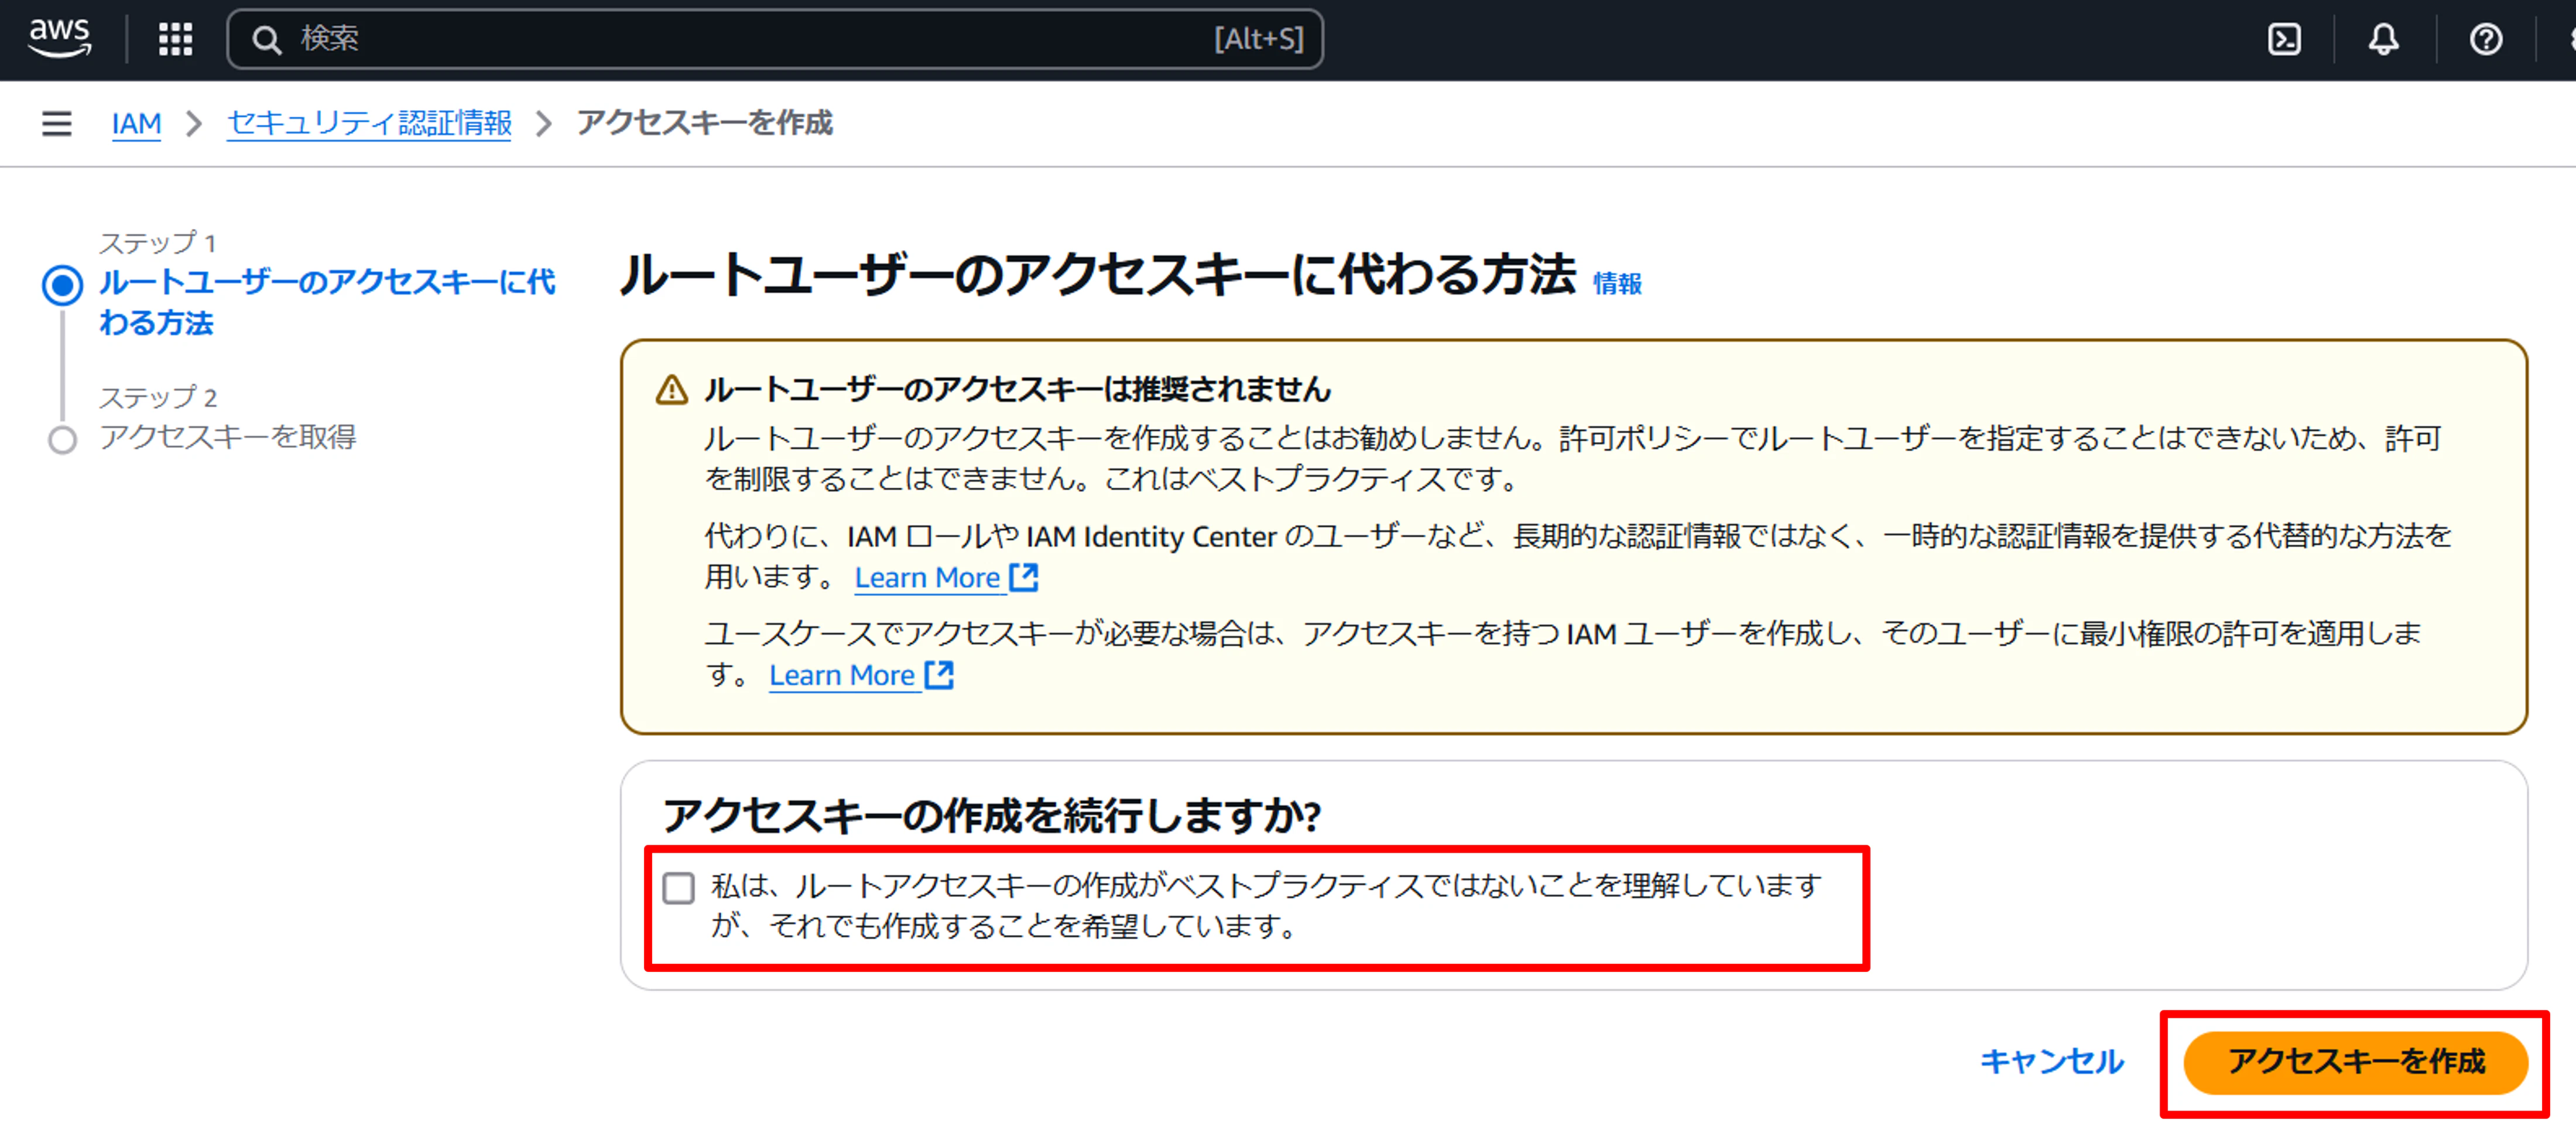The height and width of the screenshot is (1147, 2576).
Task: Click the アクセスキーを作成 orange button
Action: click(2356, 1062)
